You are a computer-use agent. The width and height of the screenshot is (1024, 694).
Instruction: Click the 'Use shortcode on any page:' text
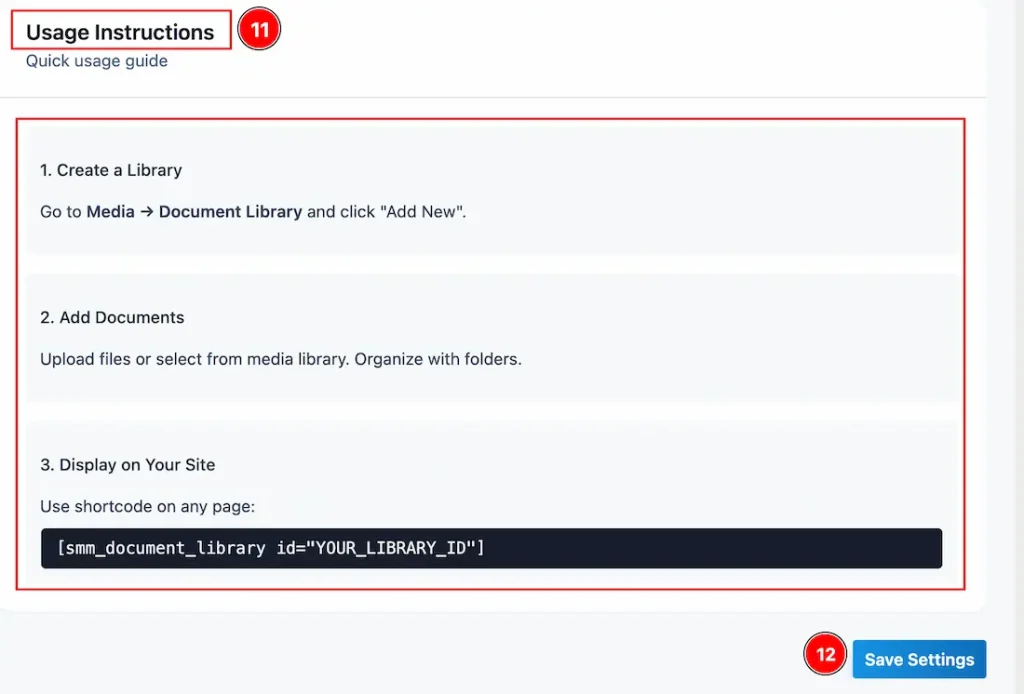[148, 507]
